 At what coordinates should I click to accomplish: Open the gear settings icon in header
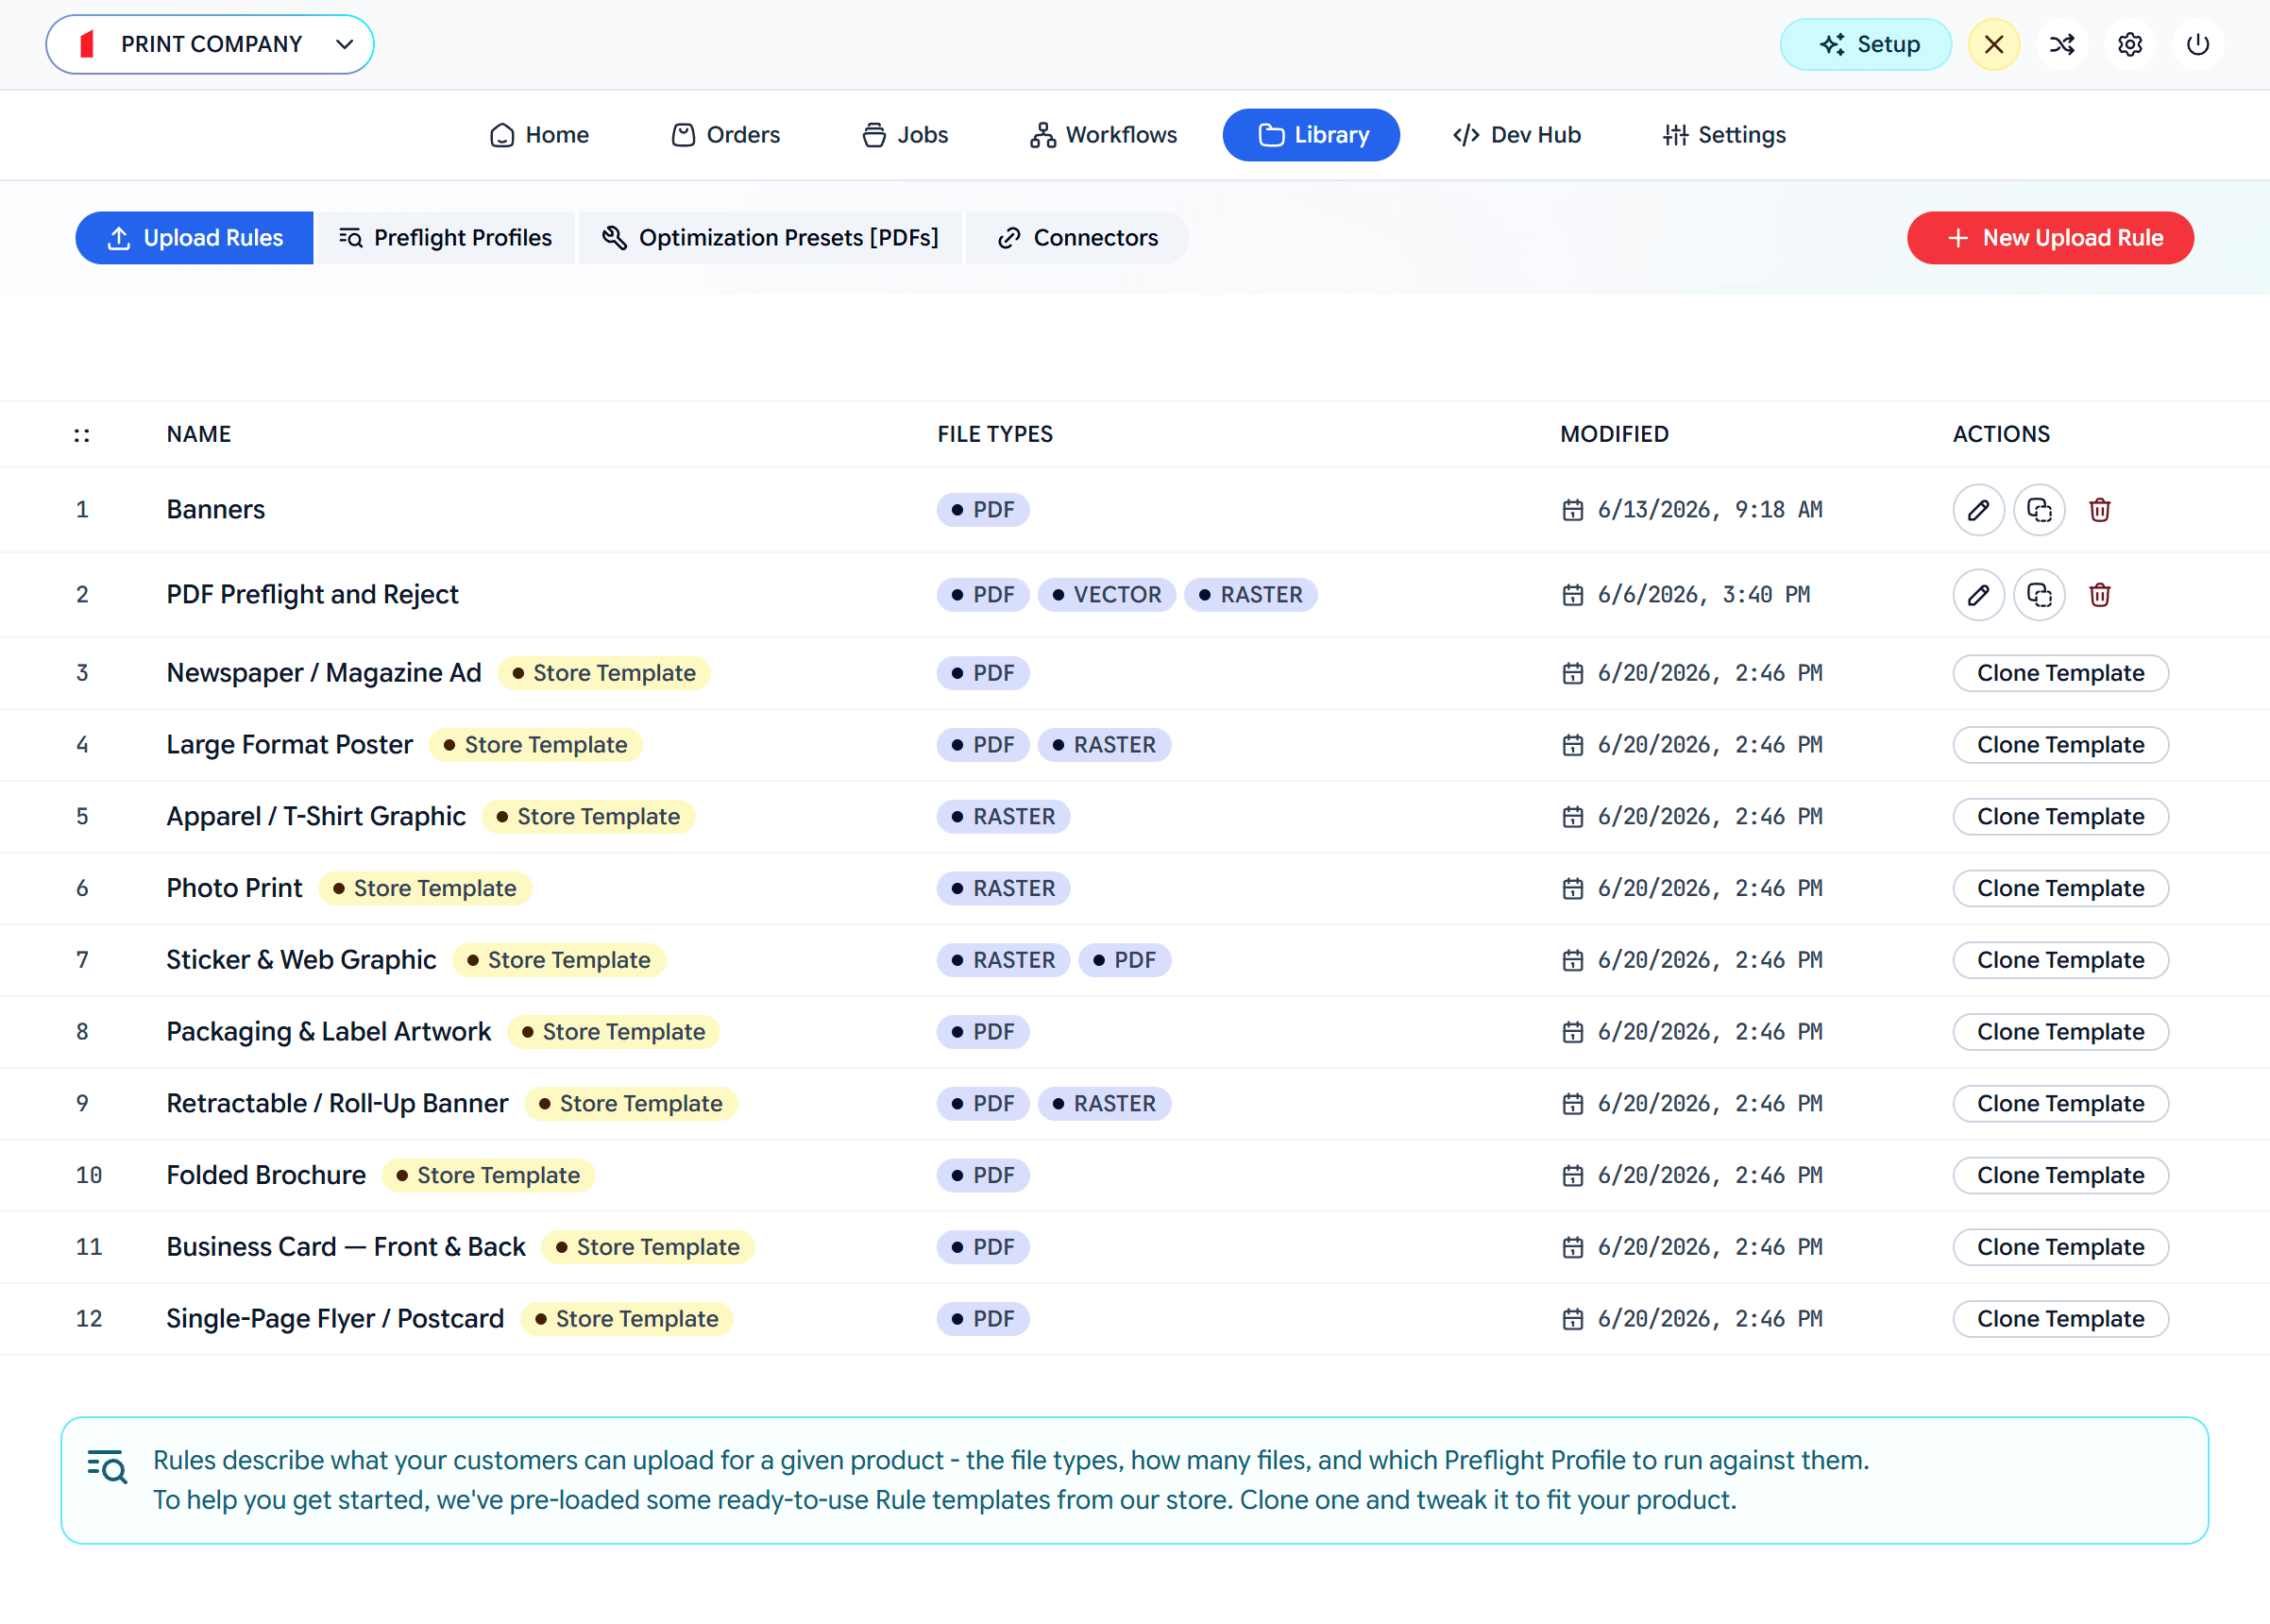(2129, 44)
